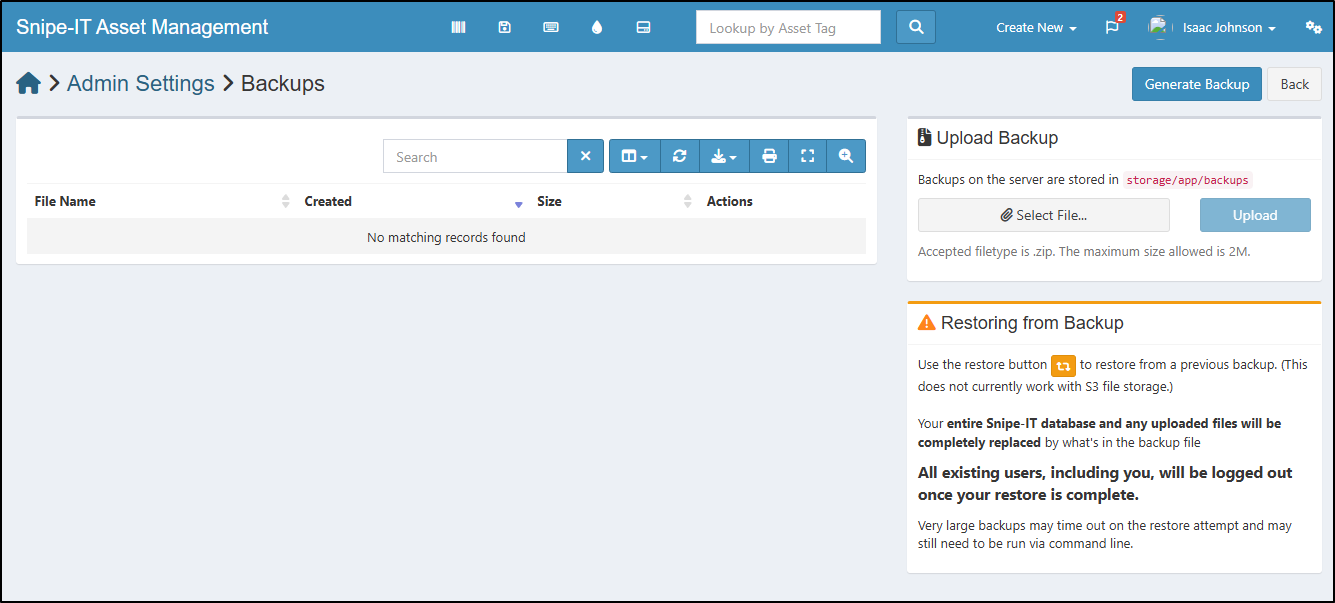Click Select File to choose backup
This screenshot has width=1335, height=603.
tap(1043, 215)
